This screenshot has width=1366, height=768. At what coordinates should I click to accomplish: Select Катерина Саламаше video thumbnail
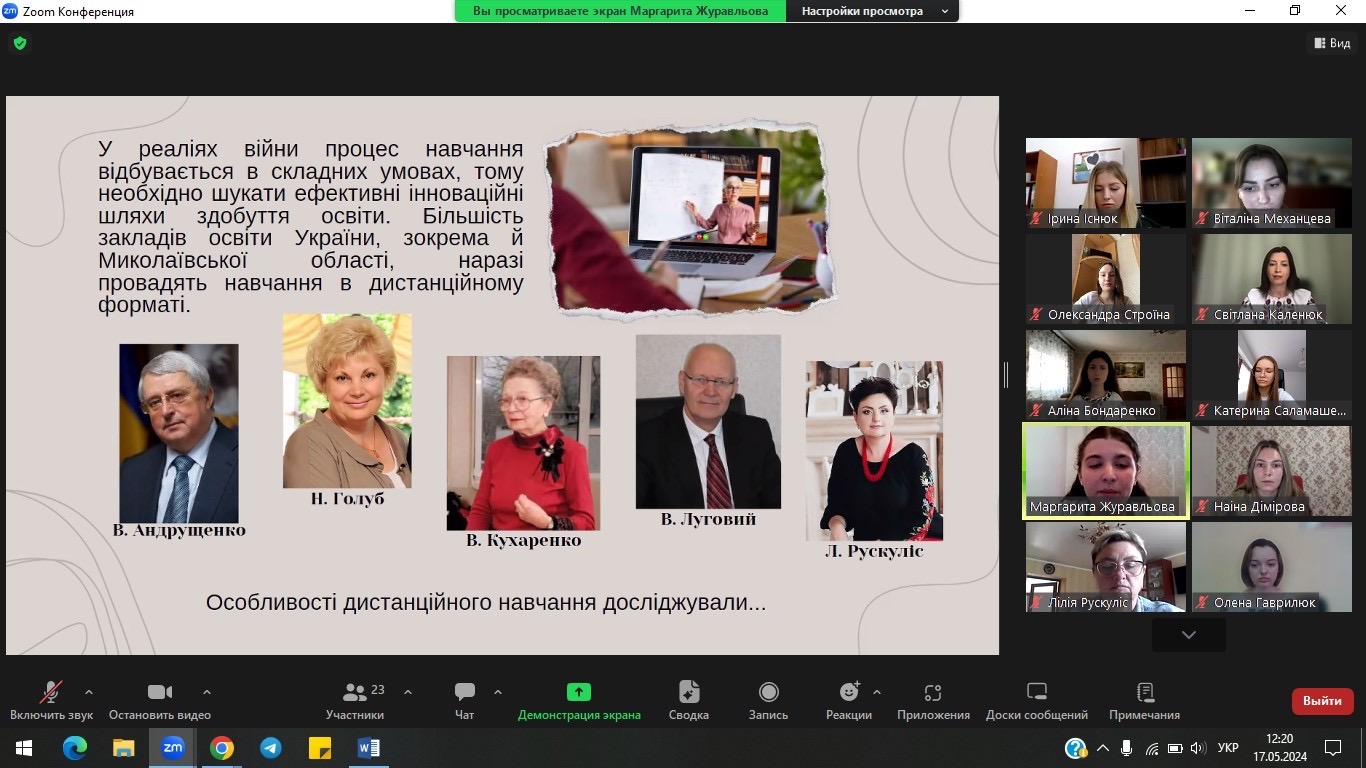click(x=1272, y=375)
